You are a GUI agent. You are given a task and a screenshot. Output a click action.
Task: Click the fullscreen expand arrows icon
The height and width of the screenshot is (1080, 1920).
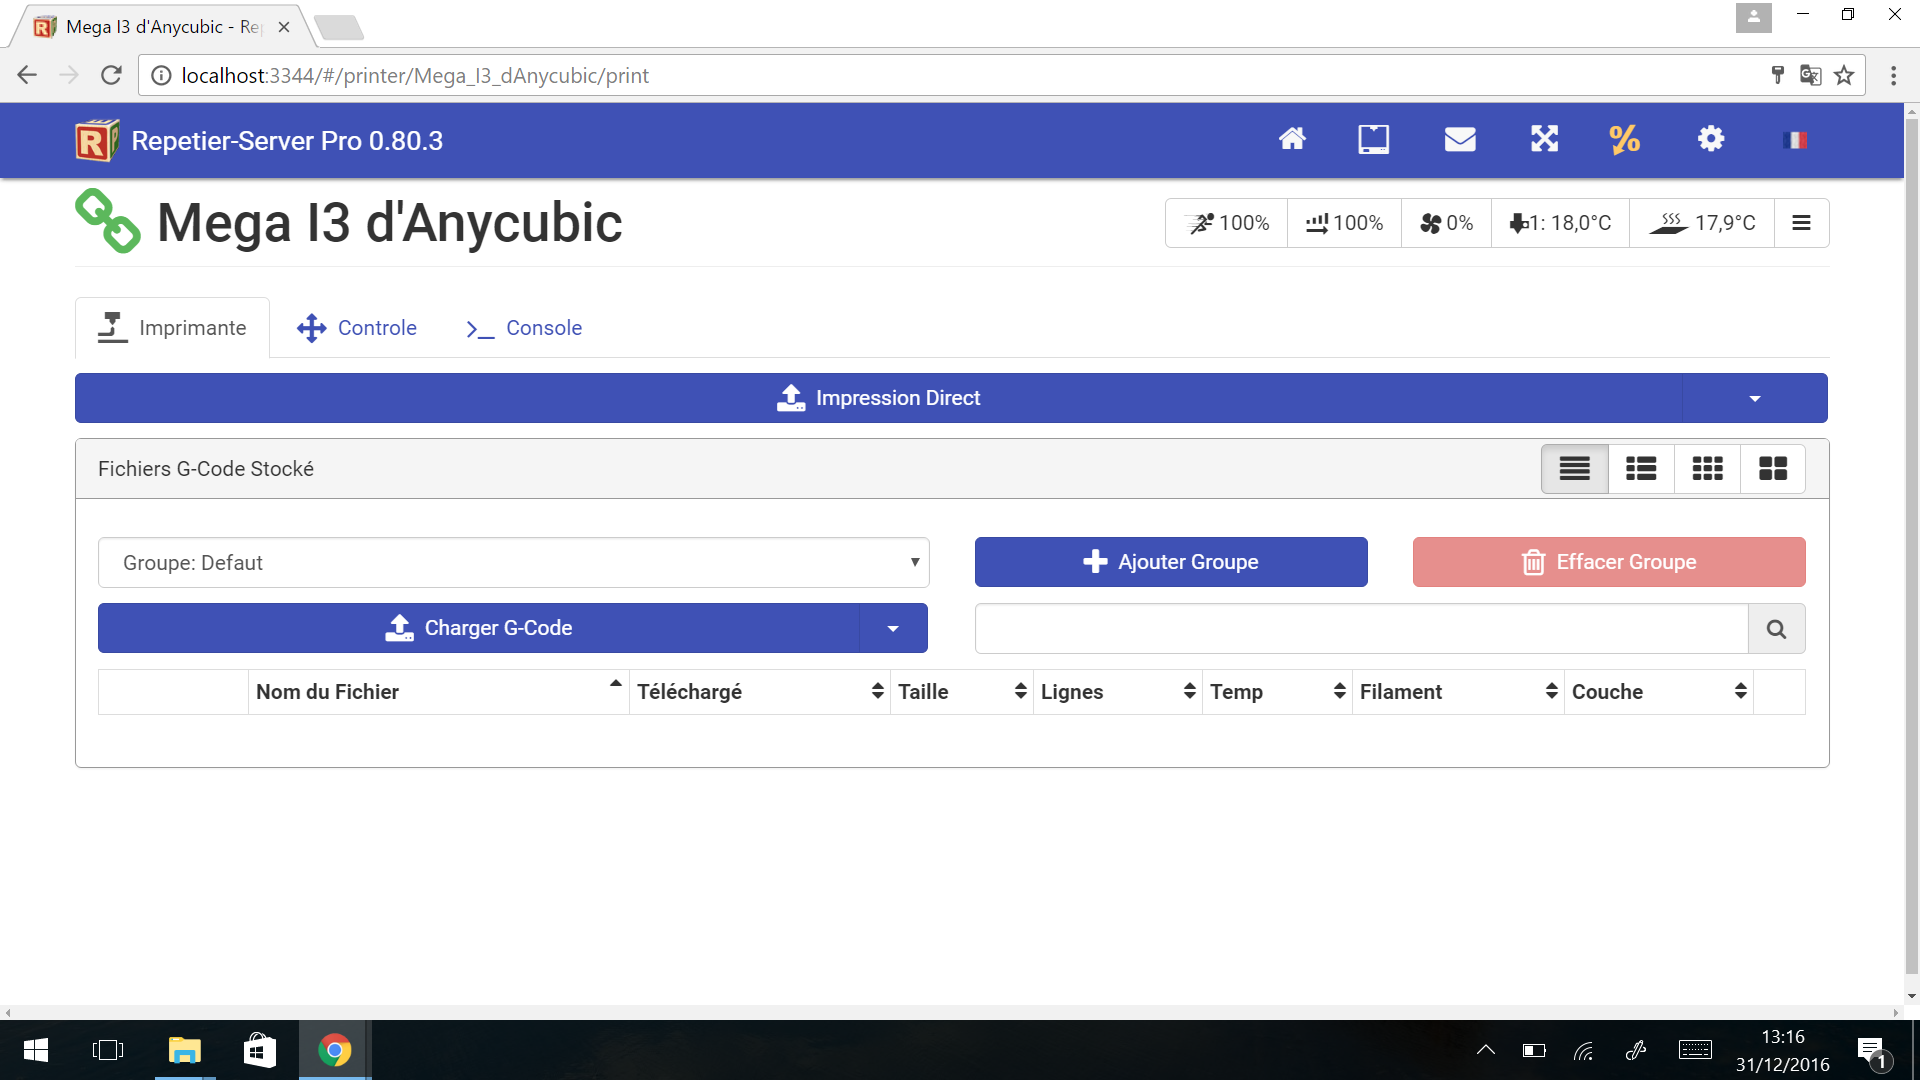click(1544, 139)
